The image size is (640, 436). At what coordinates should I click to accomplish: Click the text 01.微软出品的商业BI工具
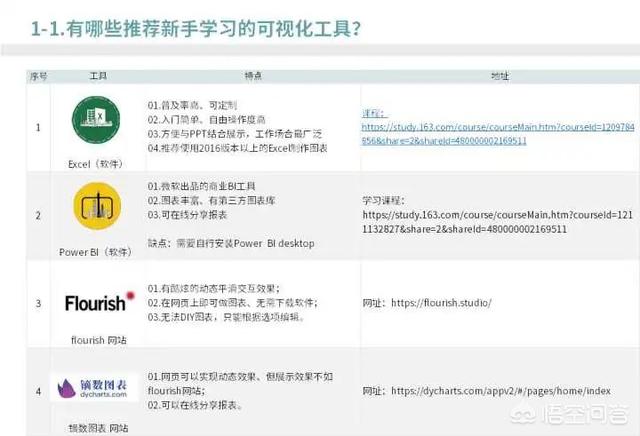201,186
